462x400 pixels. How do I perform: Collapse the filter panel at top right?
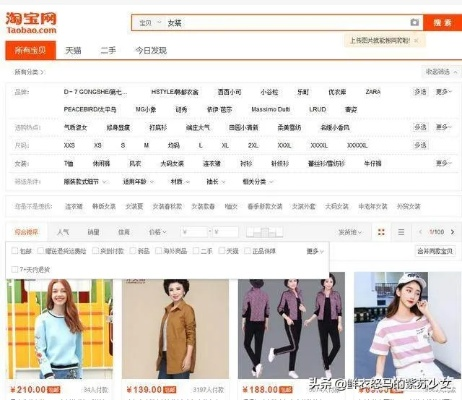click(x=441, y=72)
